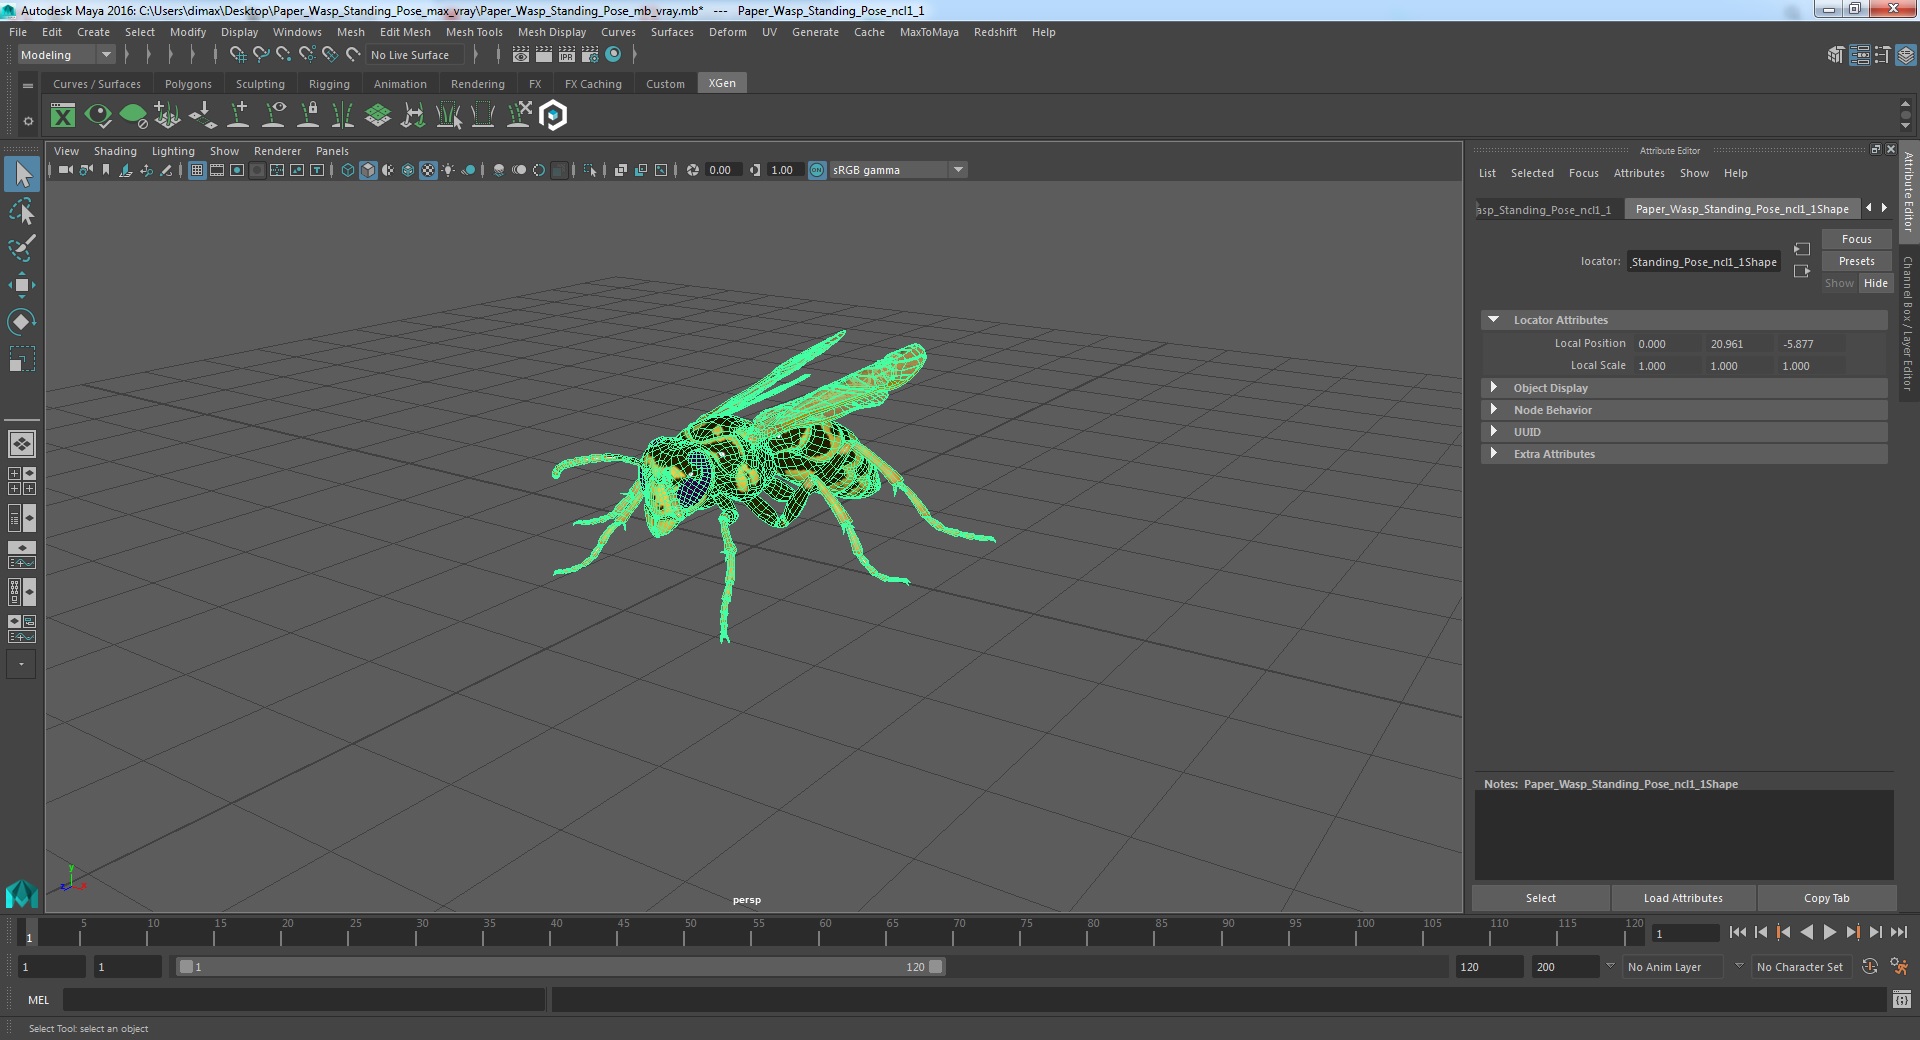Click Load Attributes button
The image size is (1920, 1040).
tap(1683, 898)
